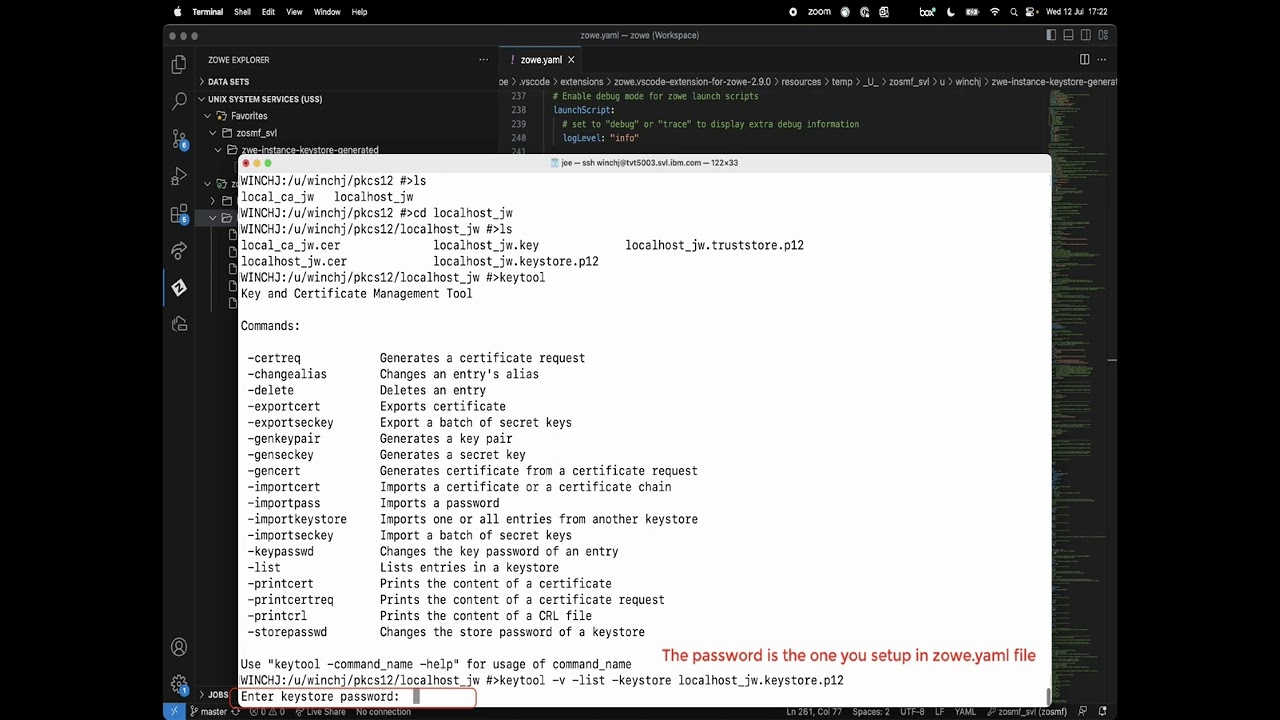The height and width of the screenshot is (720, 1280).
Task: Click the Terminal ssh window title bar
Action: pyautogui.click(x=644, y=162)
